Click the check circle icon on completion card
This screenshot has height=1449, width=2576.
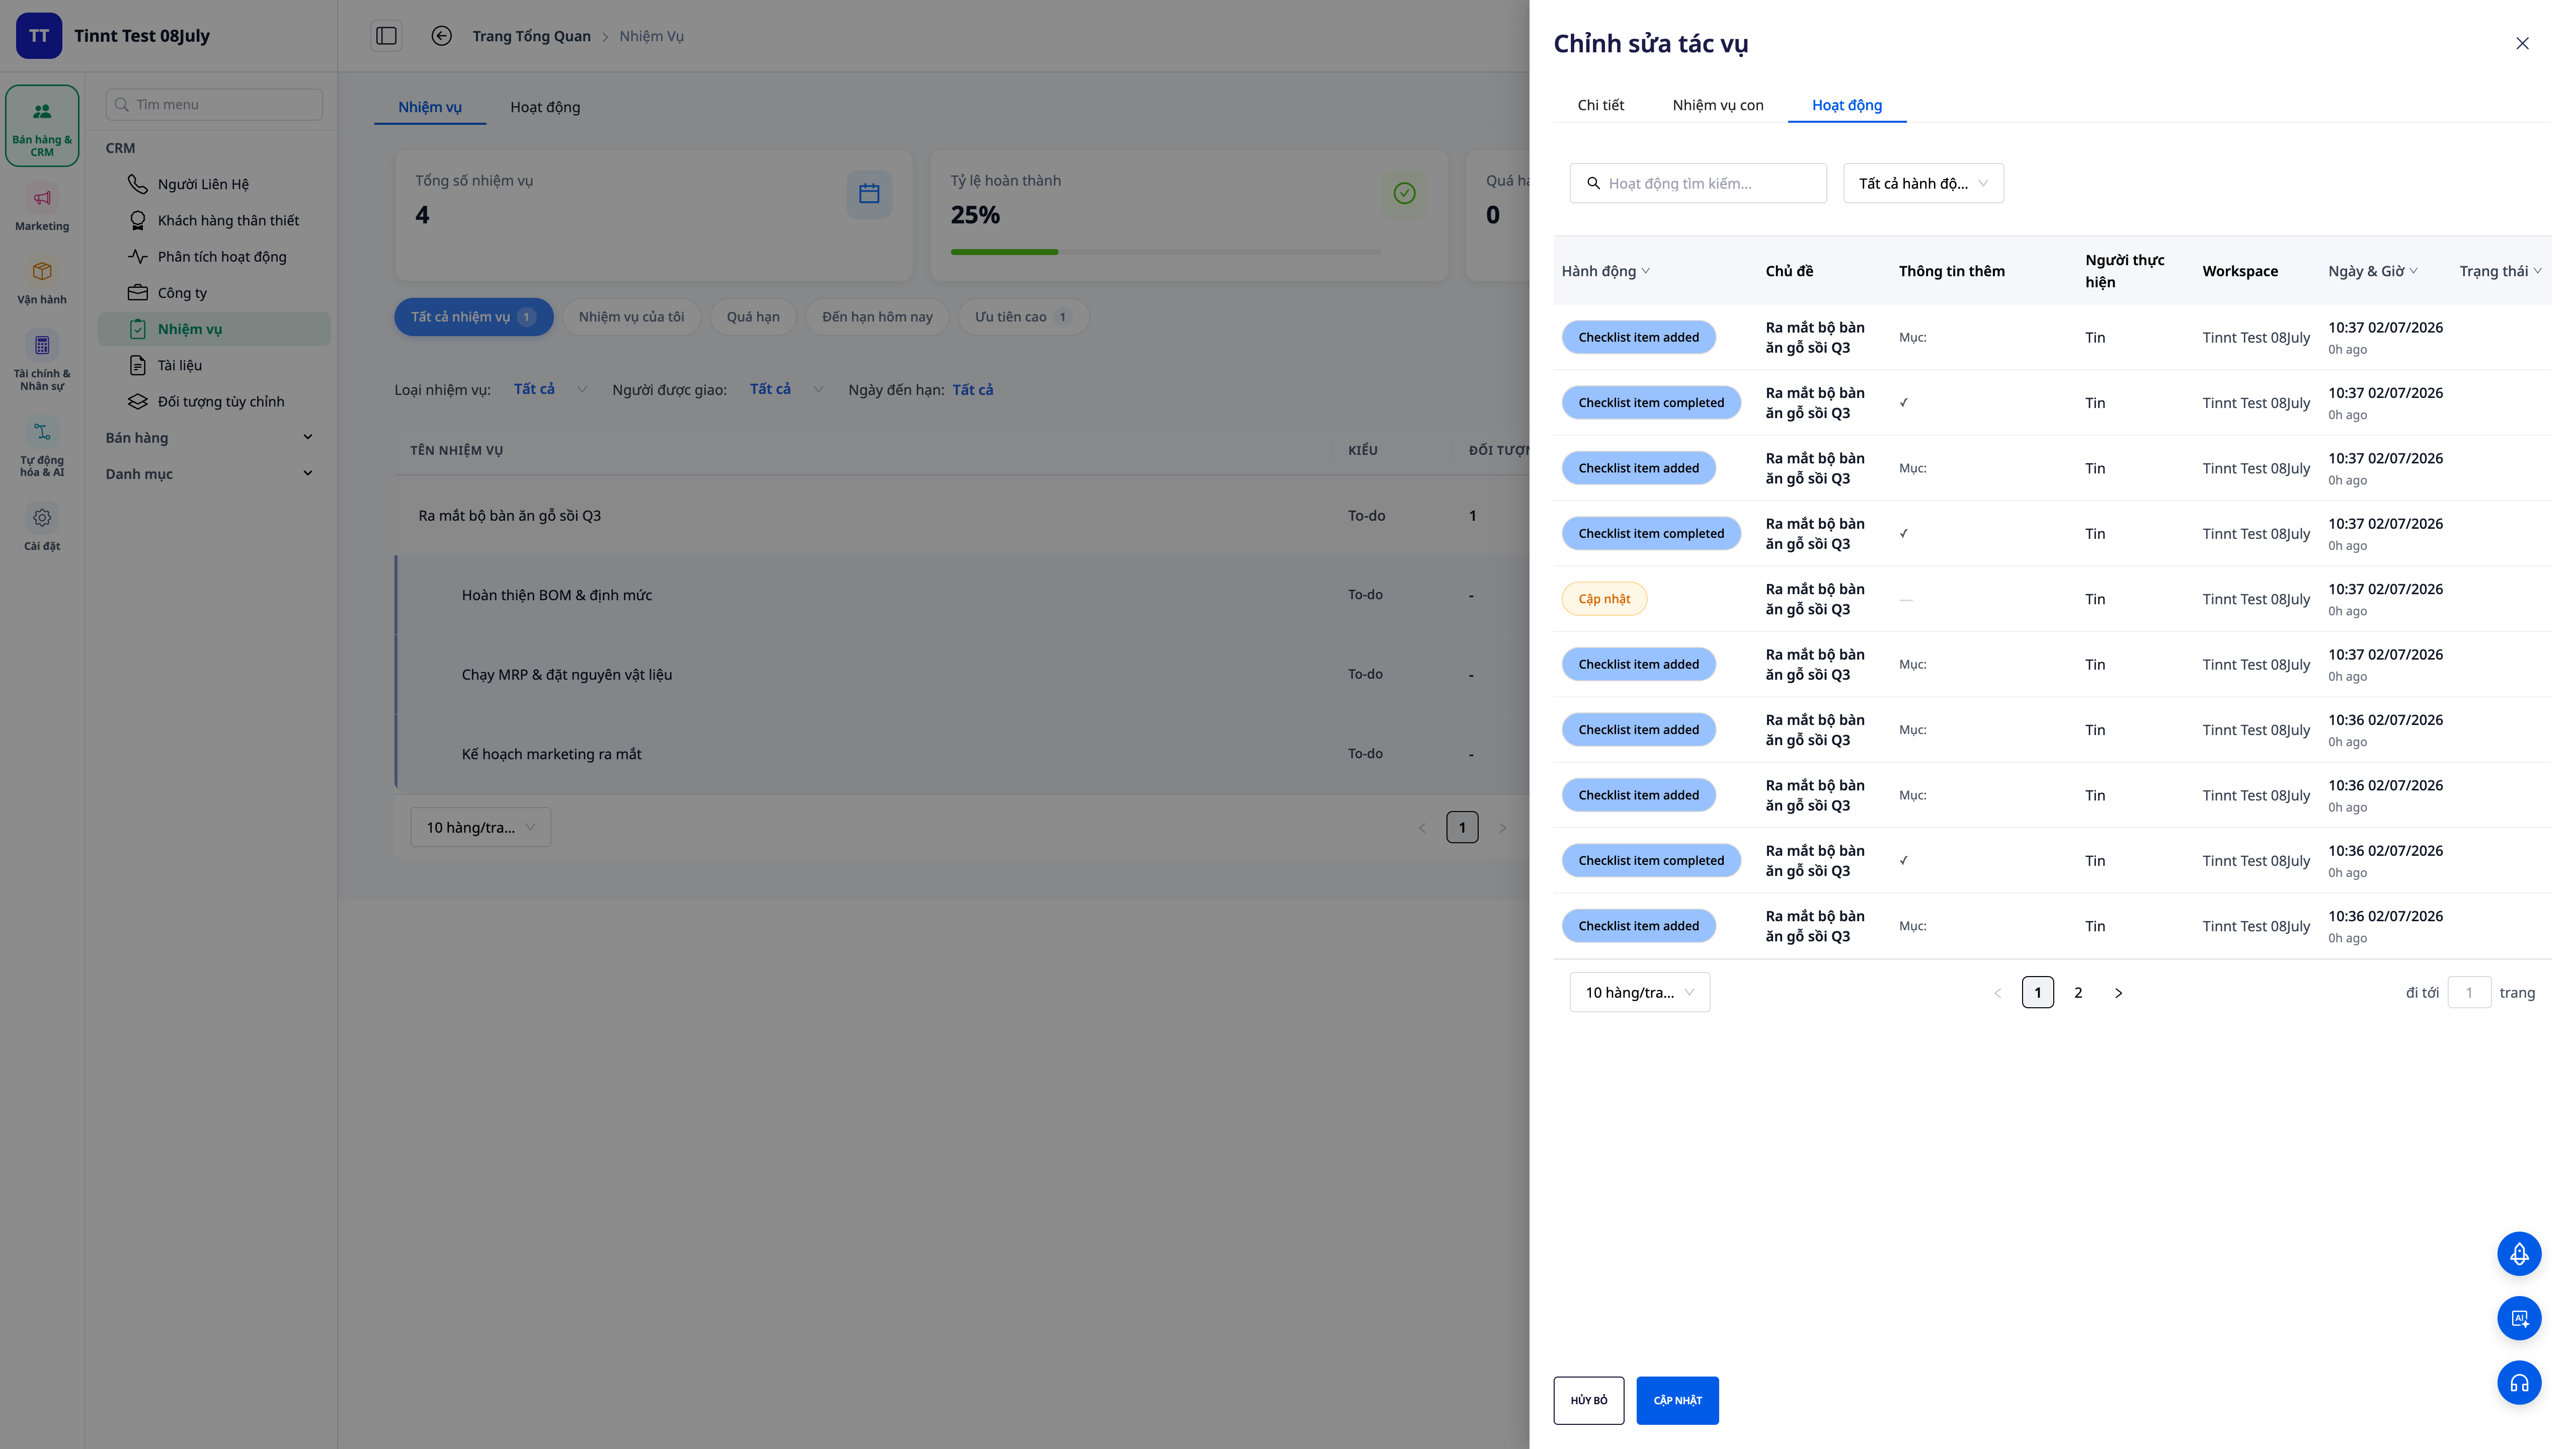(1404, 193)
